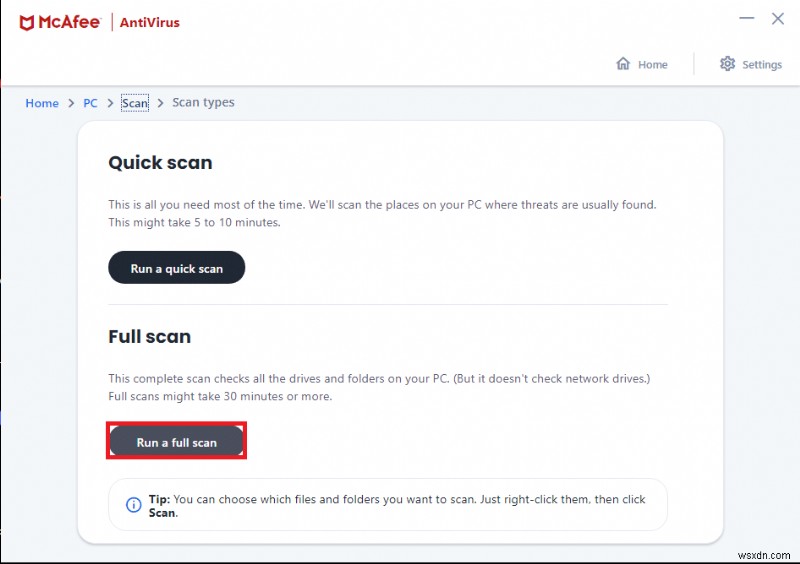The image size is (800, 564).
Task: Select the Scan breadcrumb link
Action: click(x=134, y=103)
